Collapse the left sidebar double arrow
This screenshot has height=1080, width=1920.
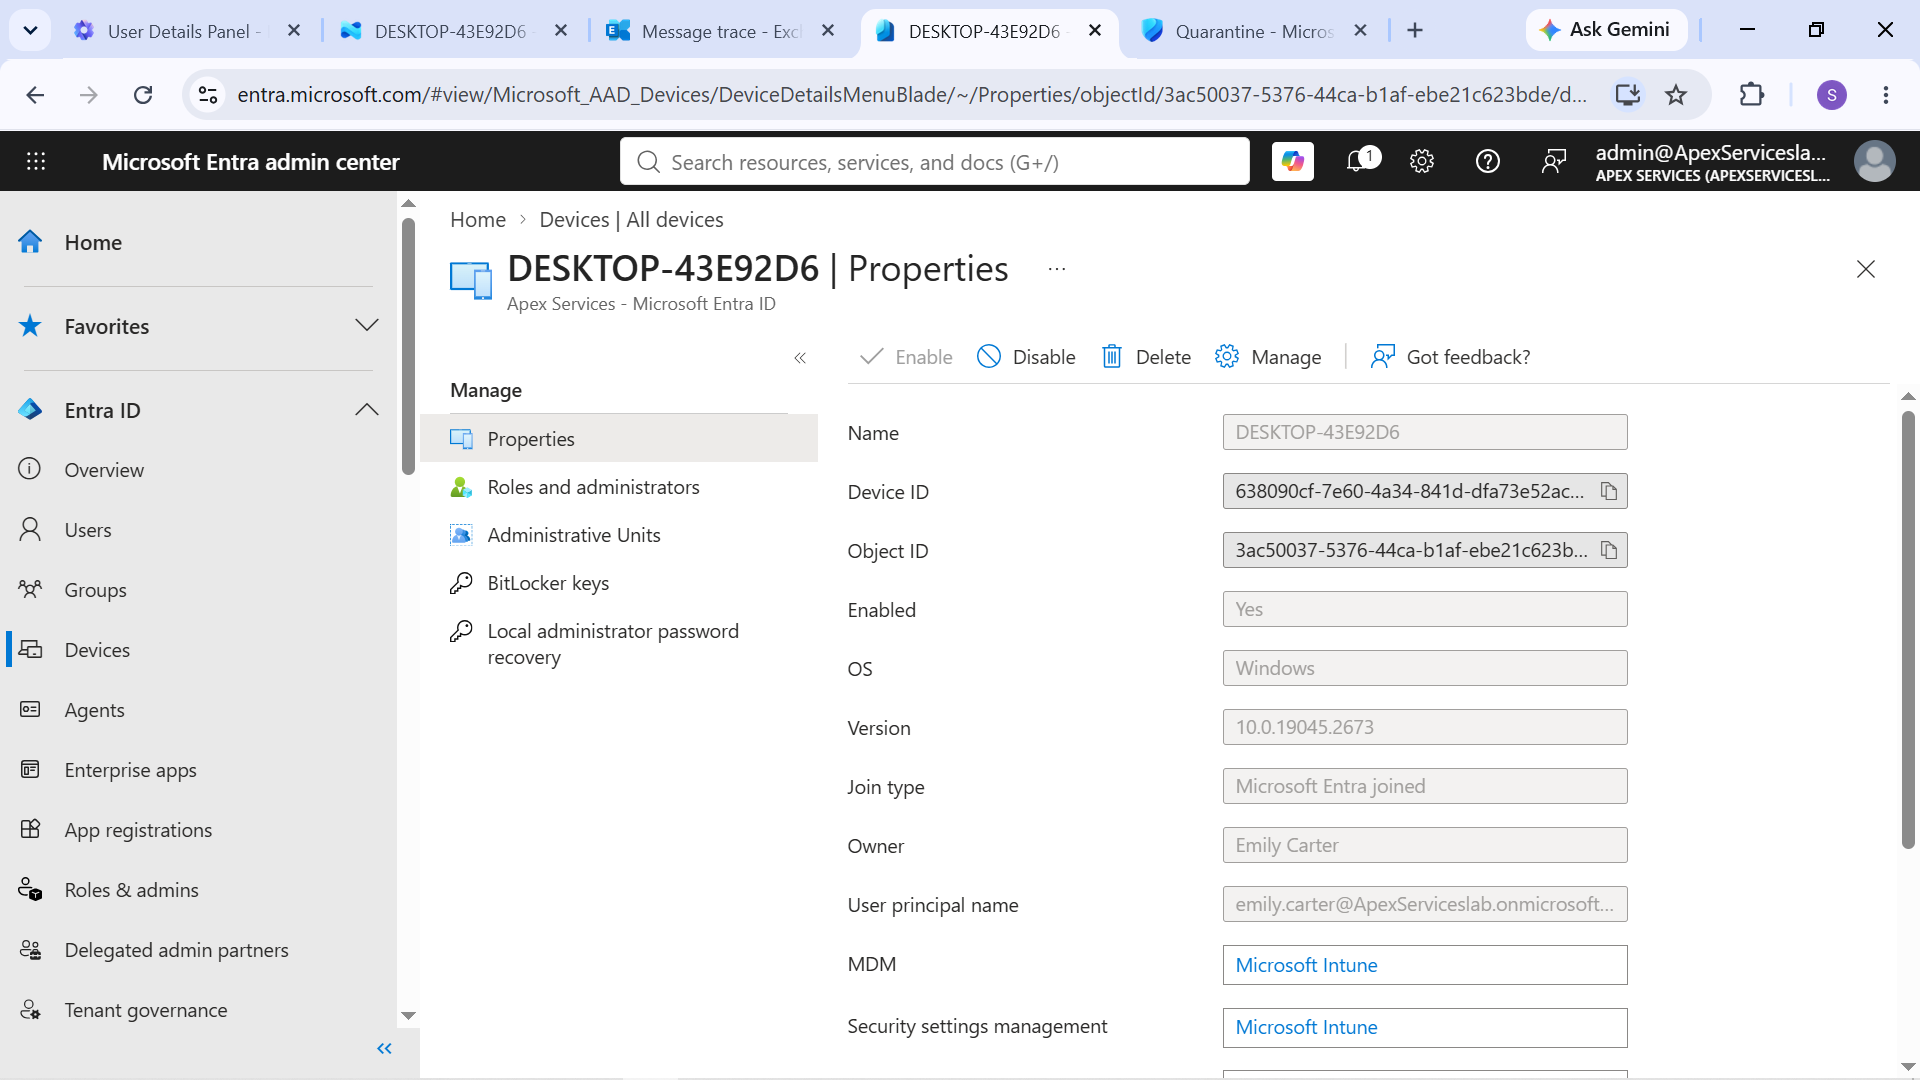tap(384, 1048)
